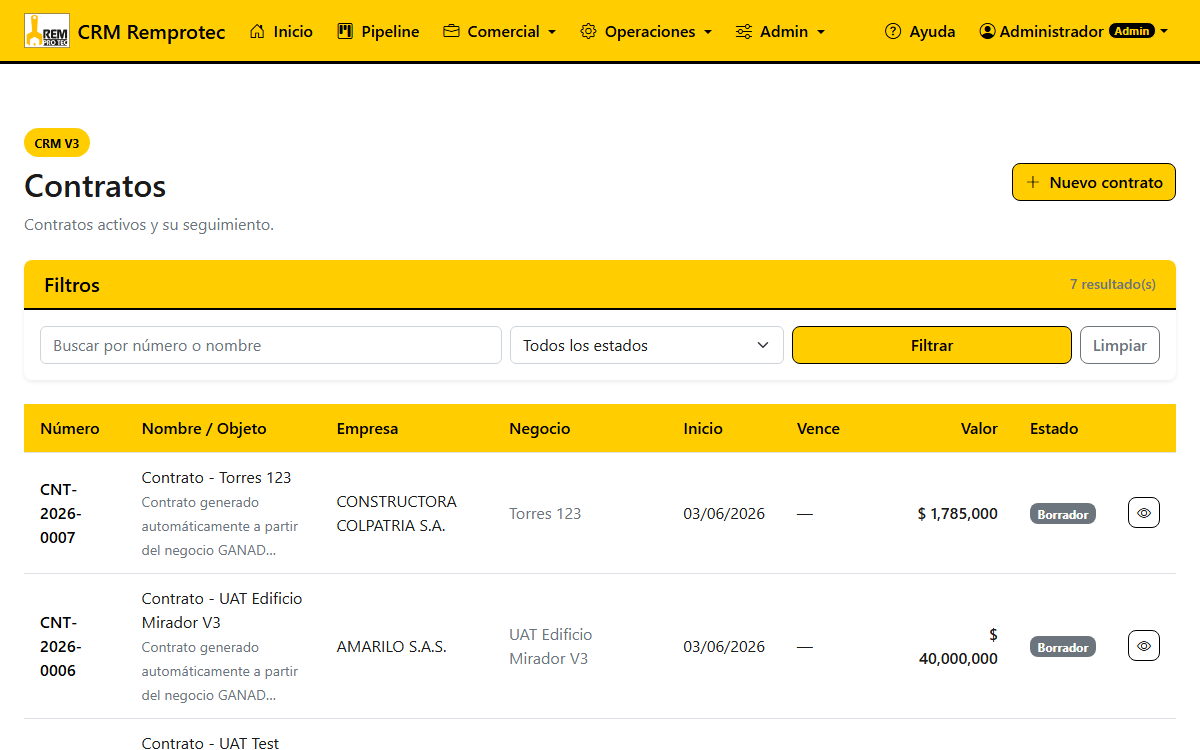Screen dimensions: 1200x750
Task: Click the Vence column header
Action: click(x=818, y=428)
